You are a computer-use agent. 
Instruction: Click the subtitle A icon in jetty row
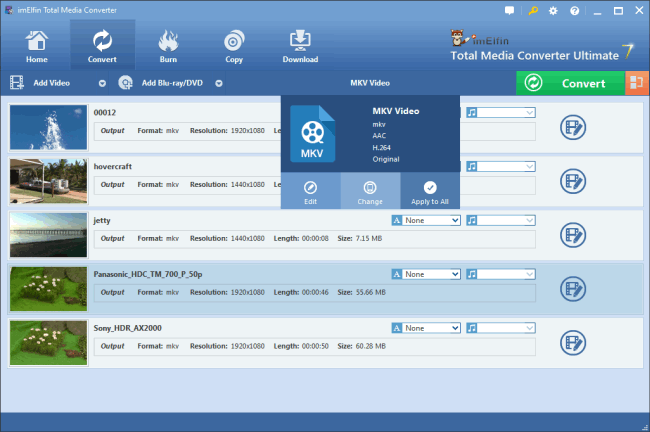tap(397, 220)
